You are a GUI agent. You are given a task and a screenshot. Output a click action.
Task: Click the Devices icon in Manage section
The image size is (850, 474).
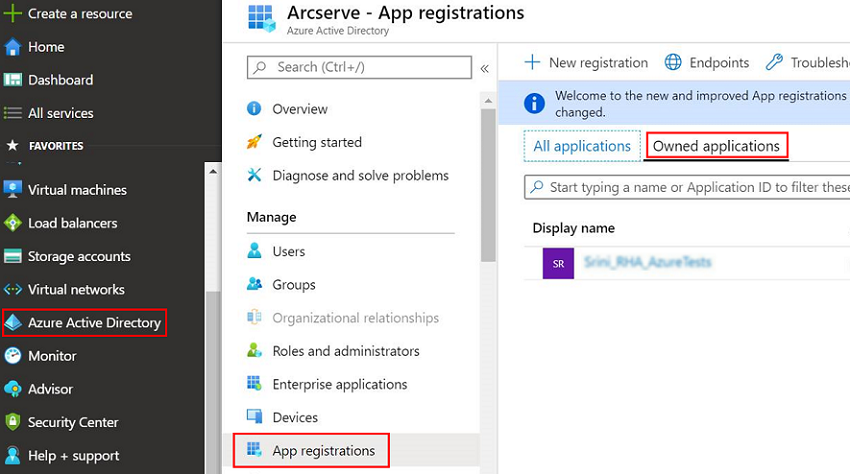pyautogui.click(x=254, y=417)
